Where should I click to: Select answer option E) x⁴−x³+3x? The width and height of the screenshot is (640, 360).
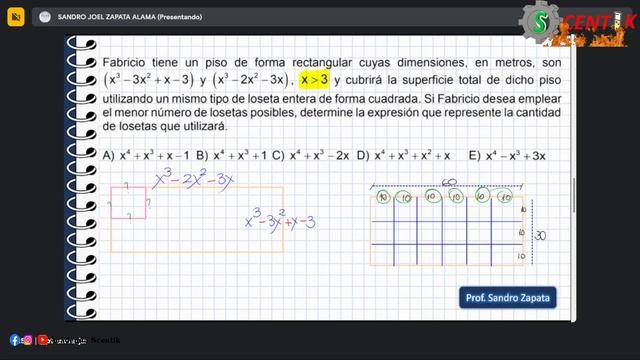[507, 156]
